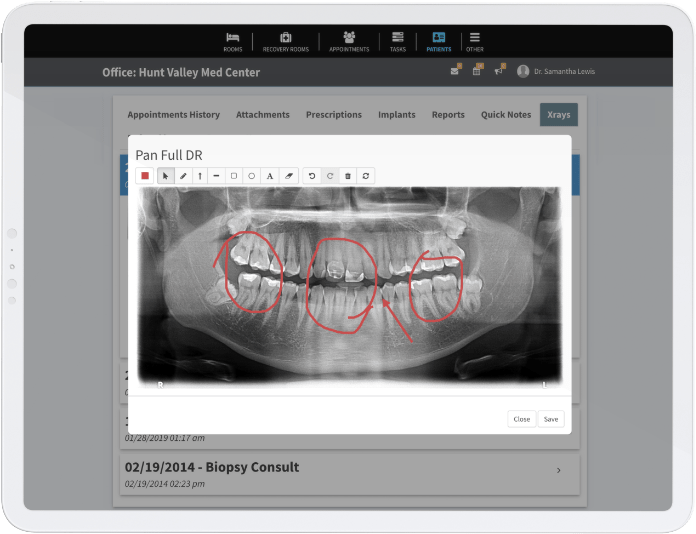Switch to Appointments History tab
Image resolution: width=696 pixels, height=534 pixels.
(174, 115)
